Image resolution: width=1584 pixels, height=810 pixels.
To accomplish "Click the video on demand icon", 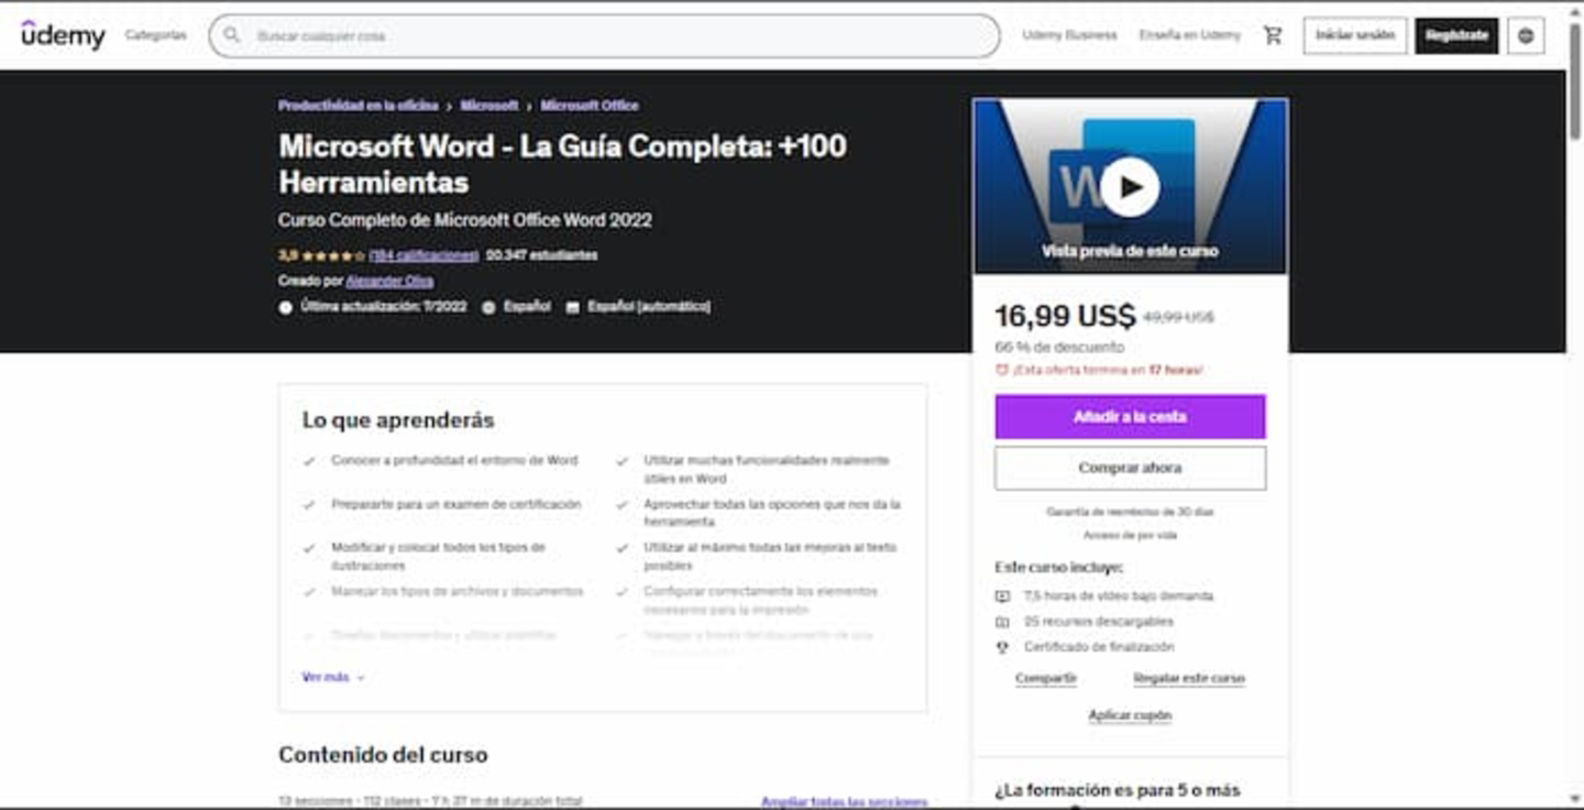I will 1002,596.
